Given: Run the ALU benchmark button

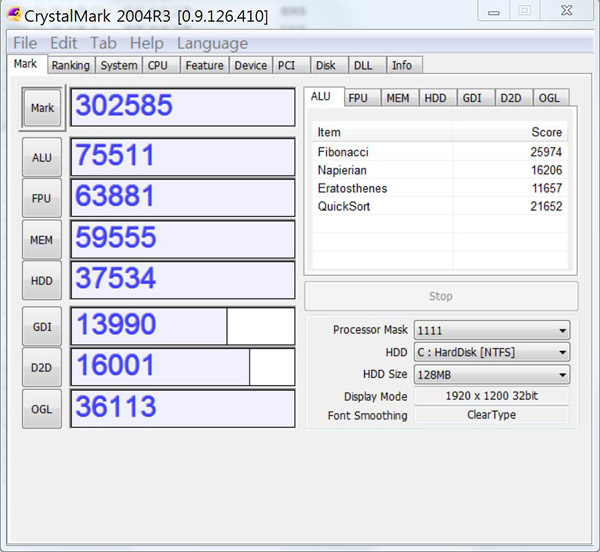Looking at the screenshot, I should point(42,157).
